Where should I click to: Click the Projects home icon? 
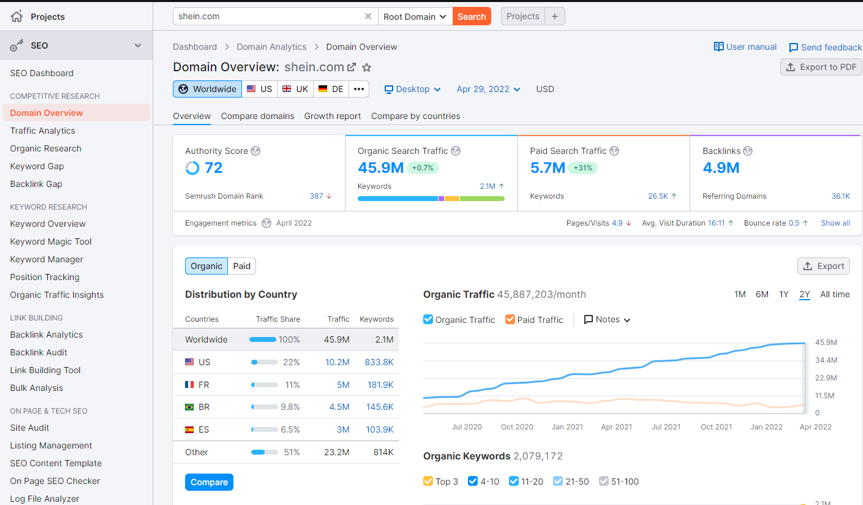click(17, 17)
